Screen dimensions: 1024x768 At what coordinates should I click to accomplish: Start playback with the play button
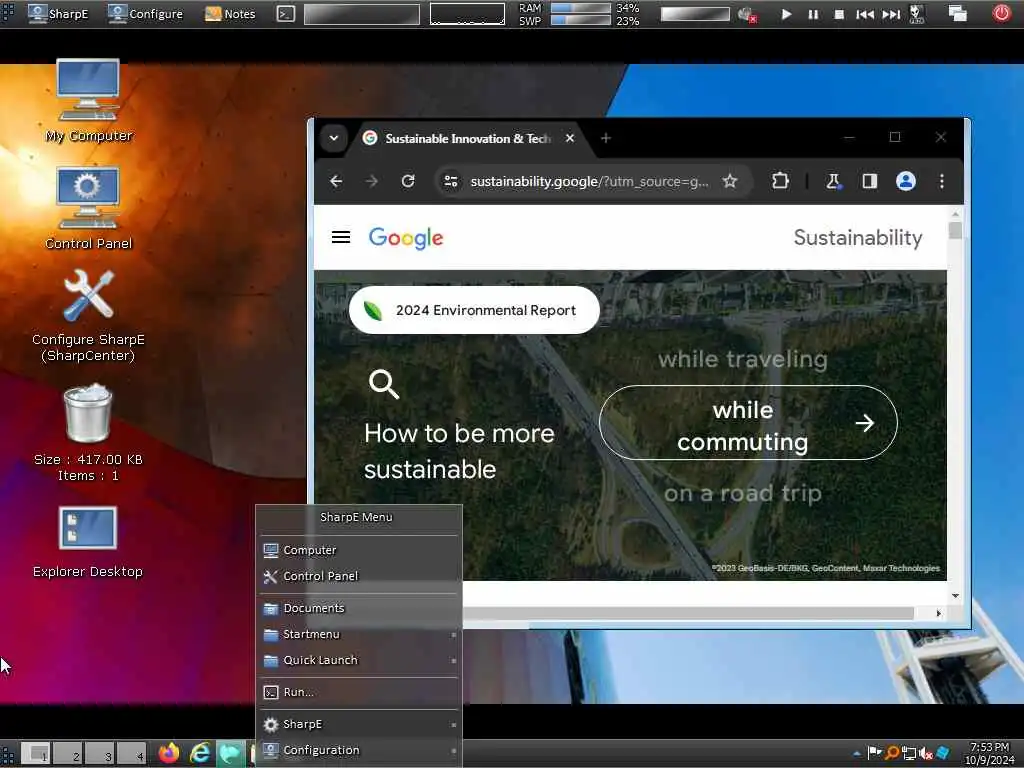click(x=786, y=14)
